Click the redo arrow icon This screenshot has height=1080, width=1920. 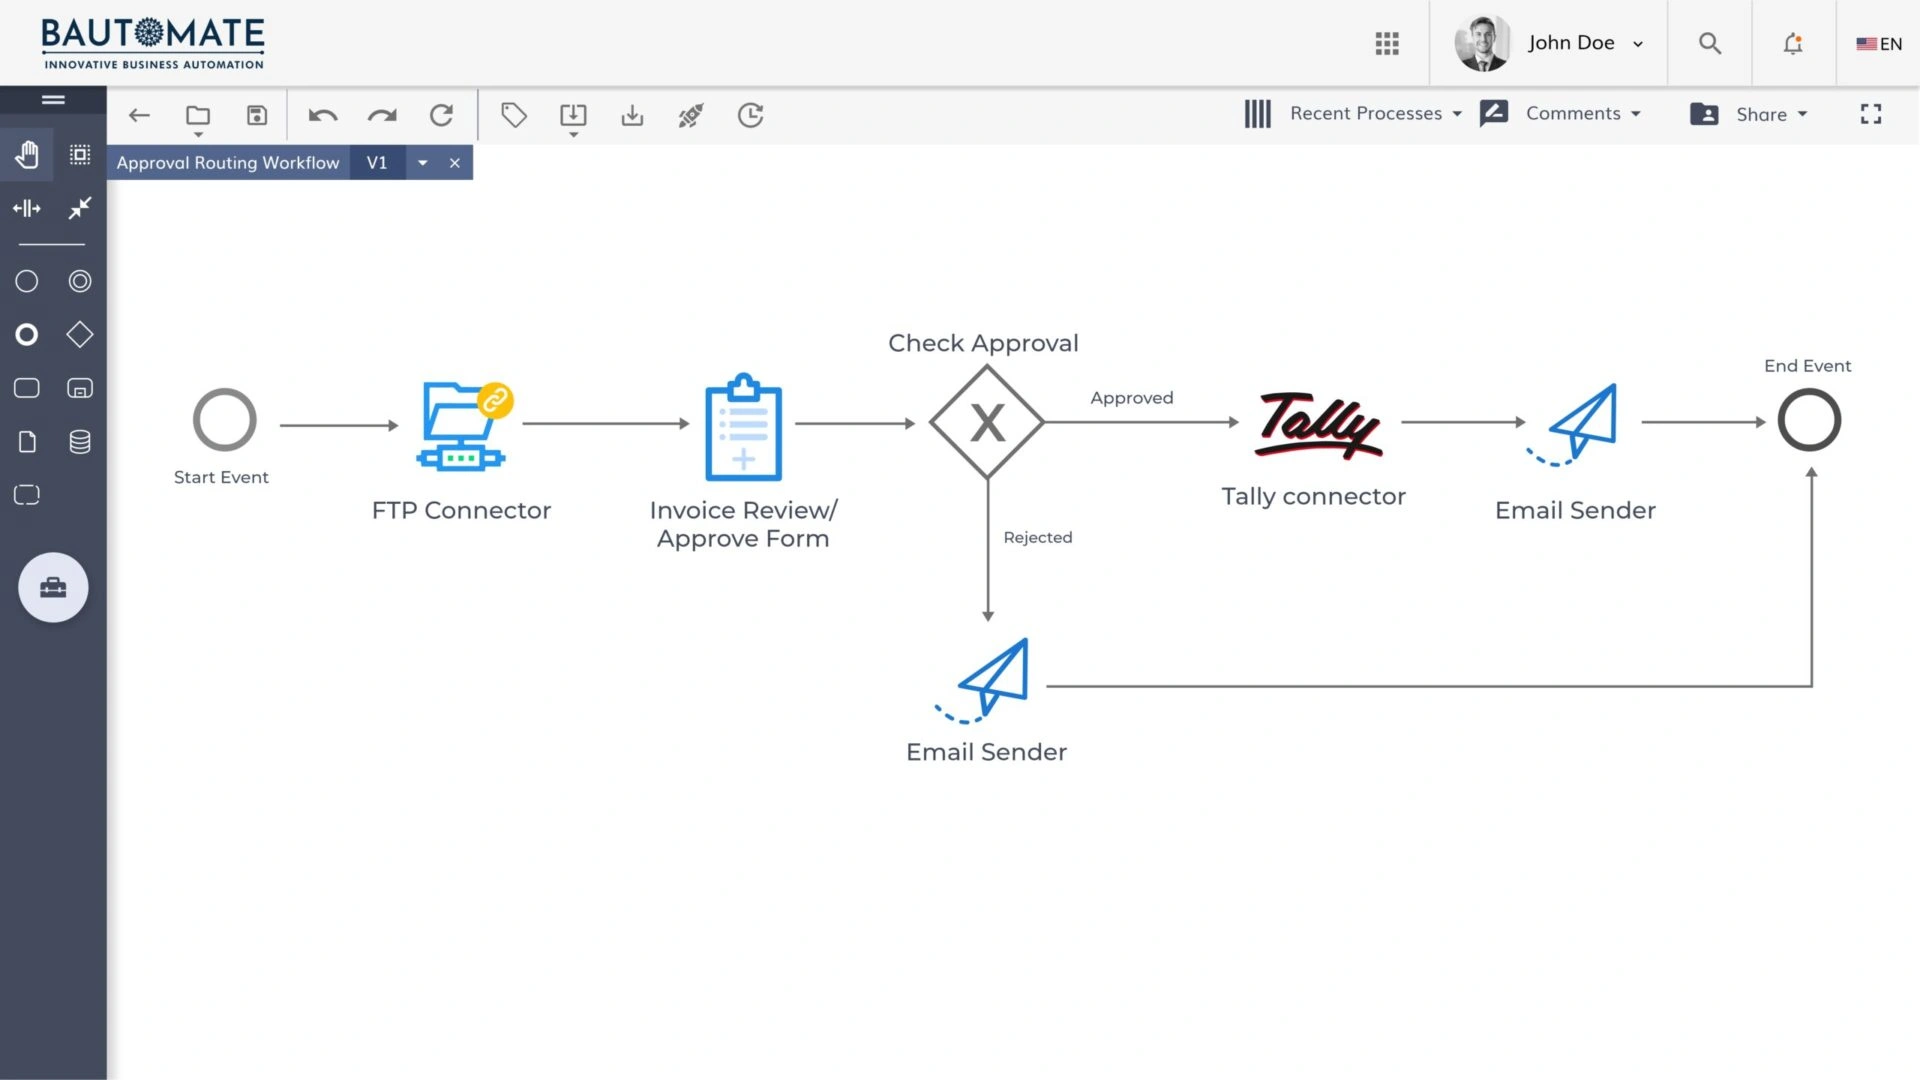tap(382, 115)
